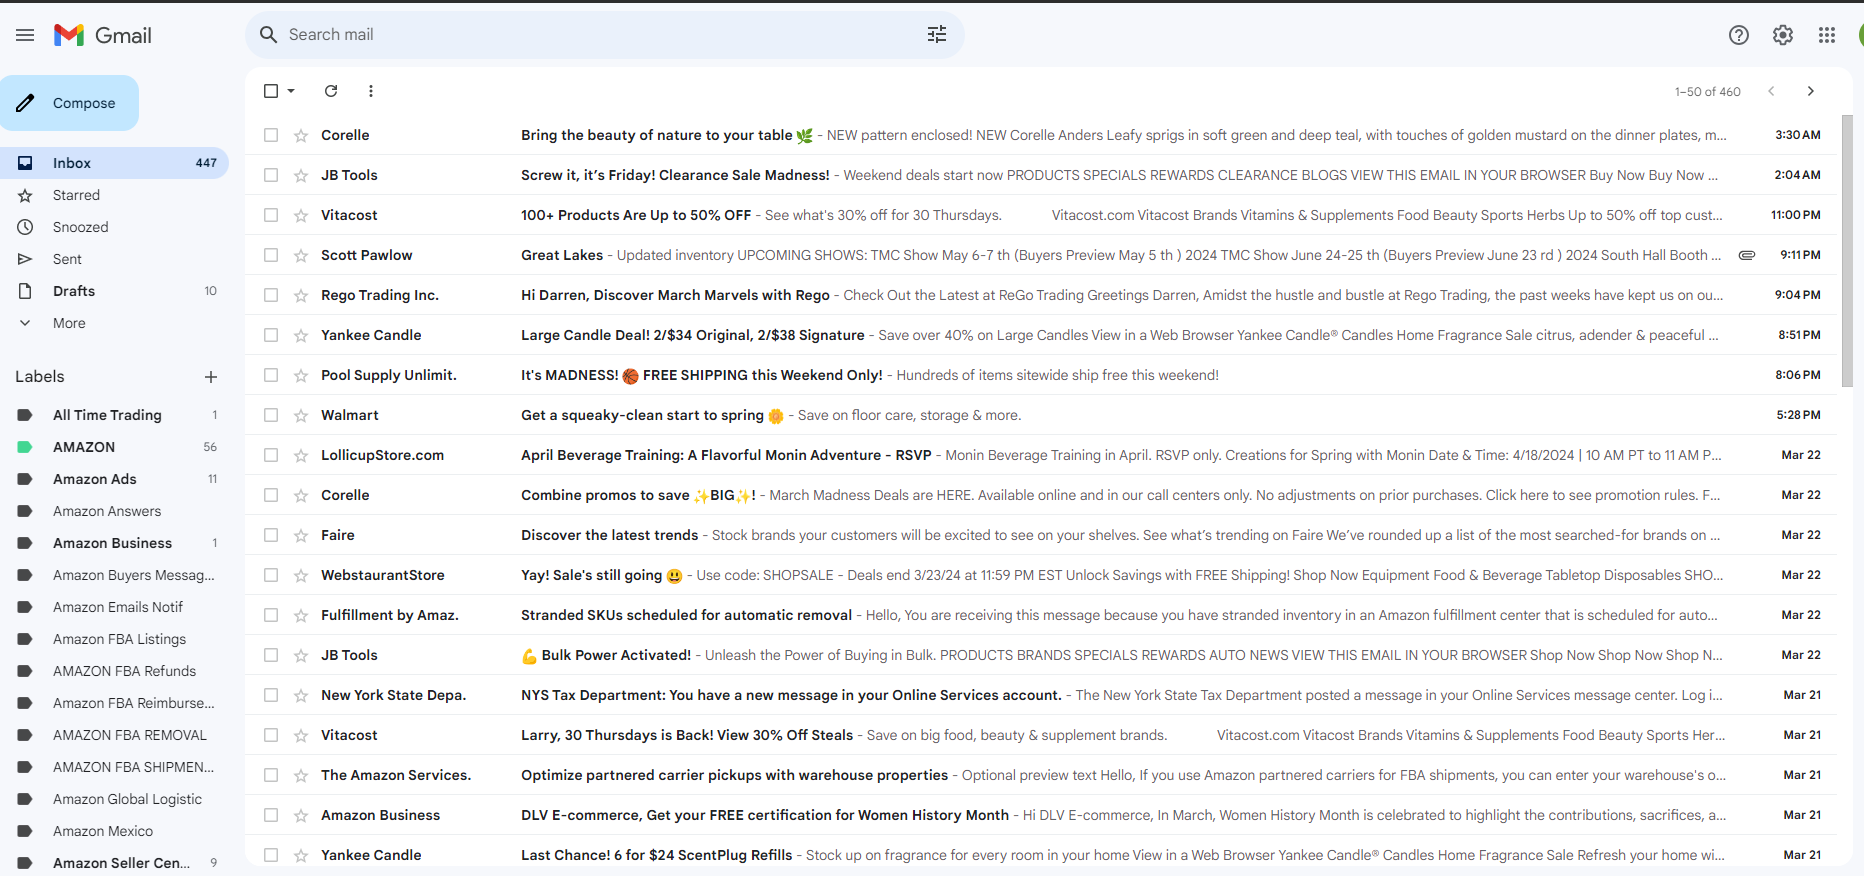Star the New York State Department email
Screen dimensions: 1864x876
(x=301, y=695)
